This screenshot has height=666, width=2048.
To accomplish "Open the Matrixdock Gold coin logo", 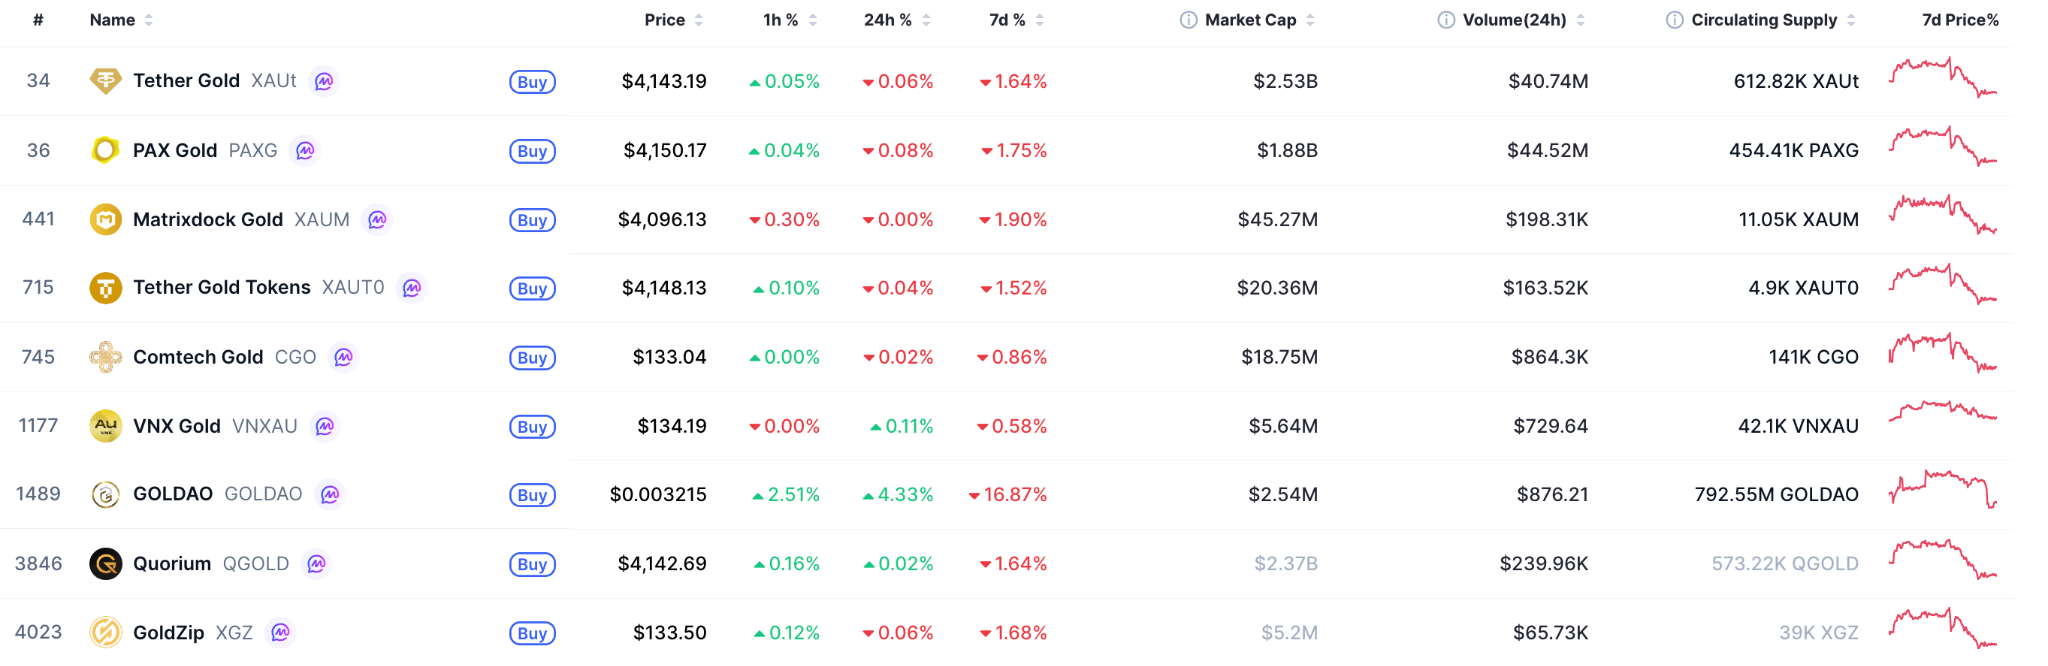I will coord(105,219).
